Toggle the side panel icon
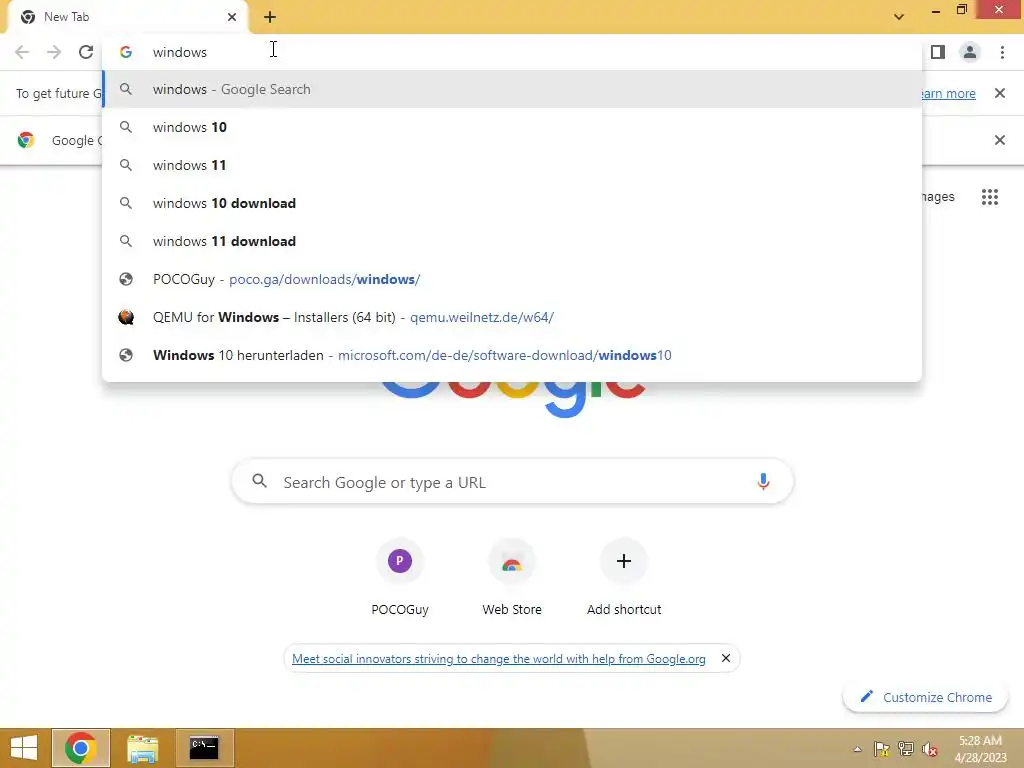The height and width of the screenshot is (768, 1024). click(938, 52)
